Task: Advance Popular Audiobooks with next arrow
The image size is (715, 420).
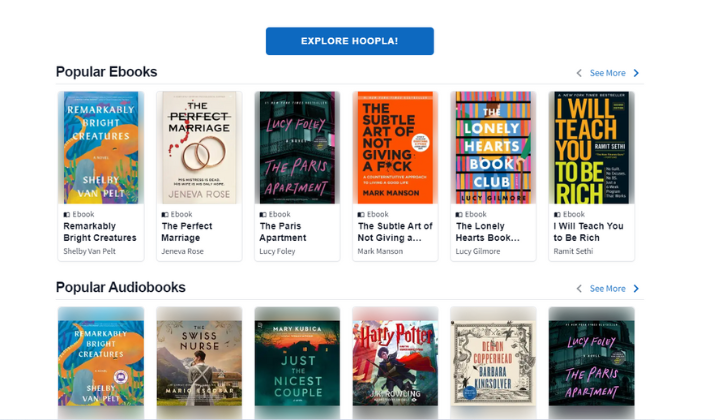Action: [636, 289]
